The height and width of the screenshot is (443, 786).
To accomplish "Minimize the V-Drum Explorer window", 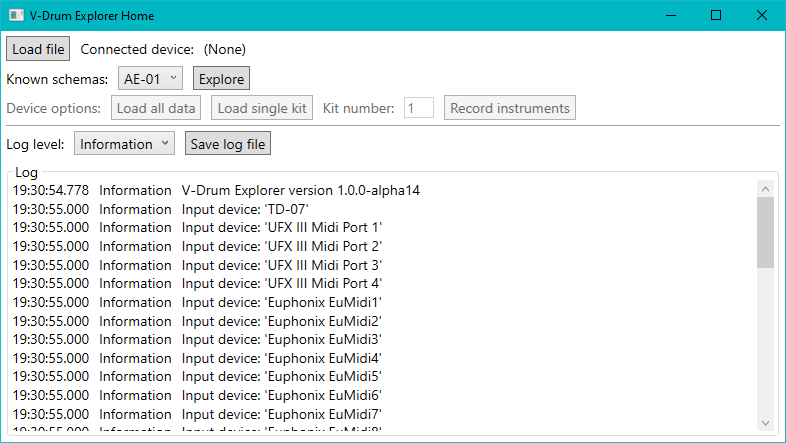I will coord(670,16).
